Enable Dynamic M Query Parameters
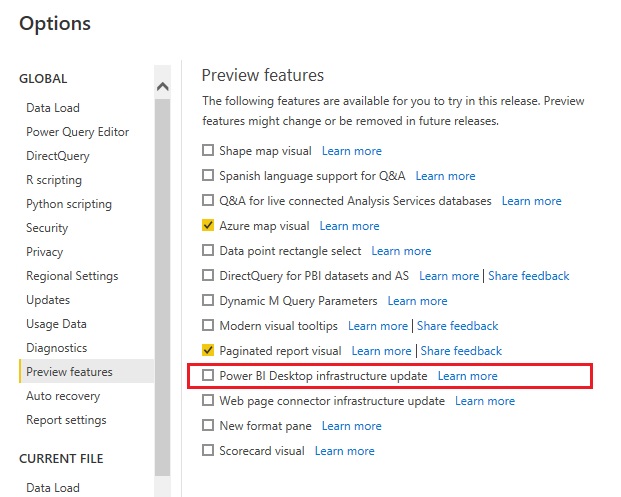The image size is (621, 497). pyautogui.click(x=208, y=300)
